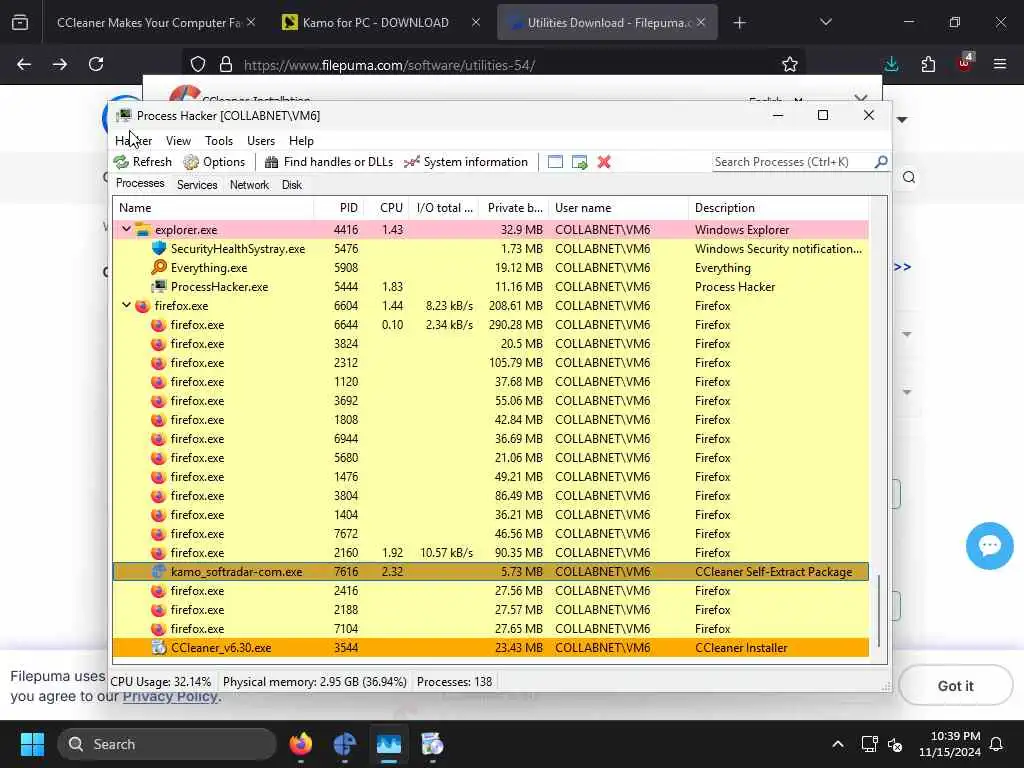Bookmark this page with star icon
Image resolution: width=1024 pixels, height=768 pixels.
pyautogui.click(x=790, y=64)
